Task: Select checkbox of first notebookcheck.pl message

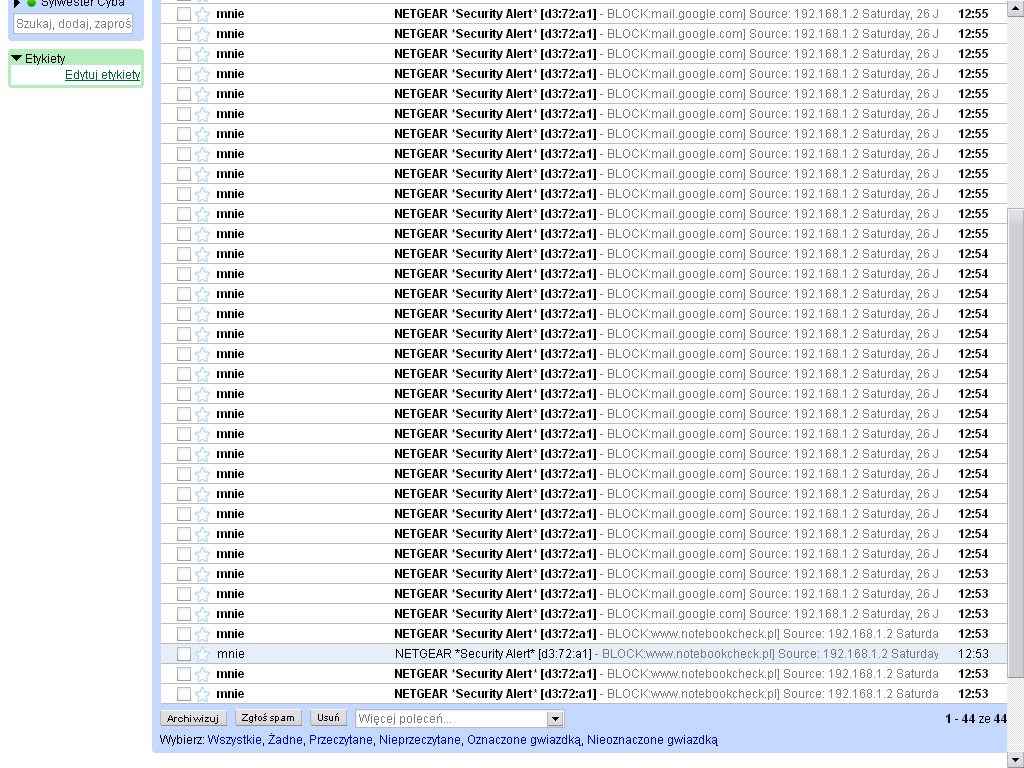Action: 184,633
